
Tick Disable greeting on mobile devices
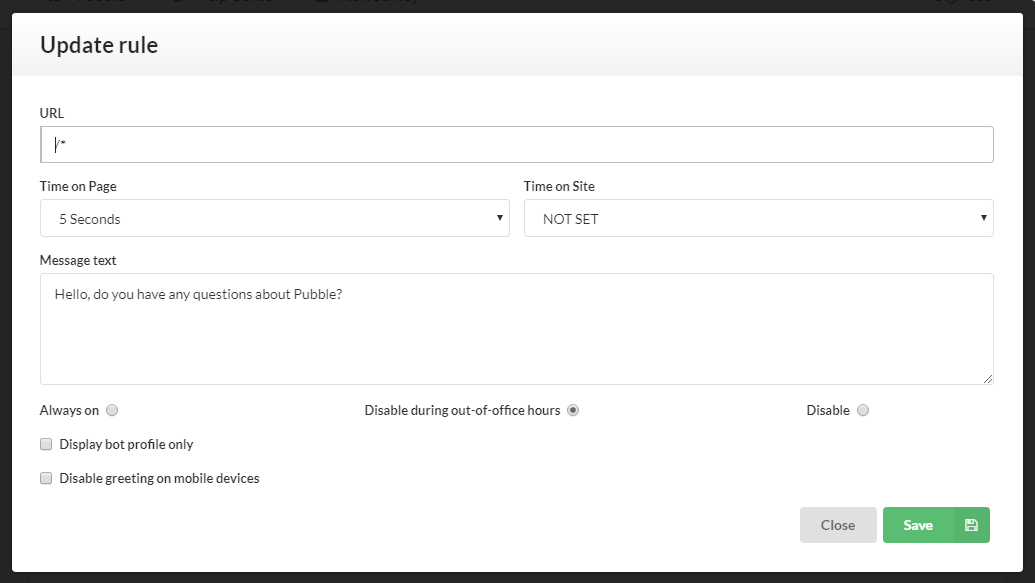pos(46,478)
